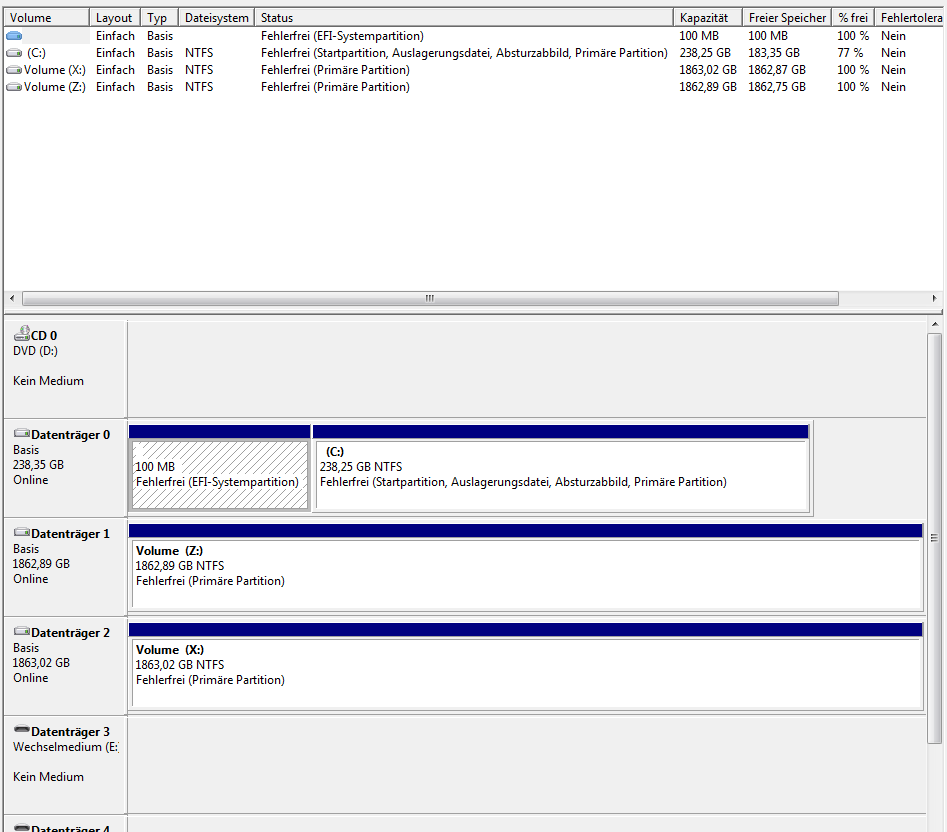
Task: Sort by the Status column header
Action: click(464, 18)
